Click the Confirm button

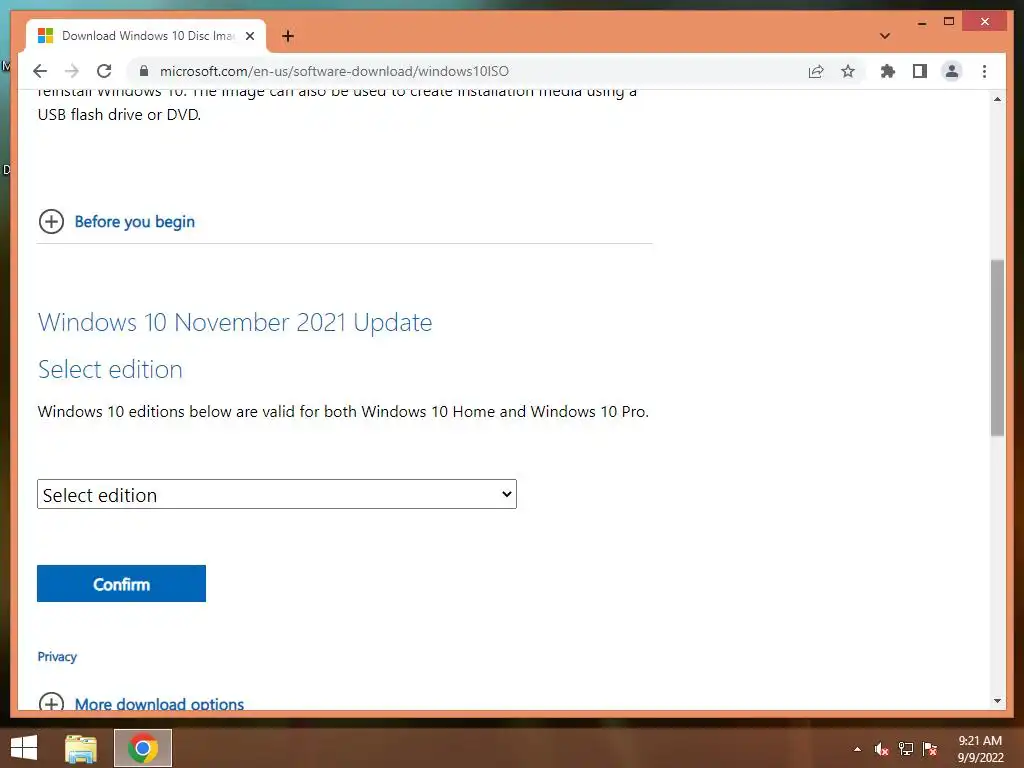(121, 583)
